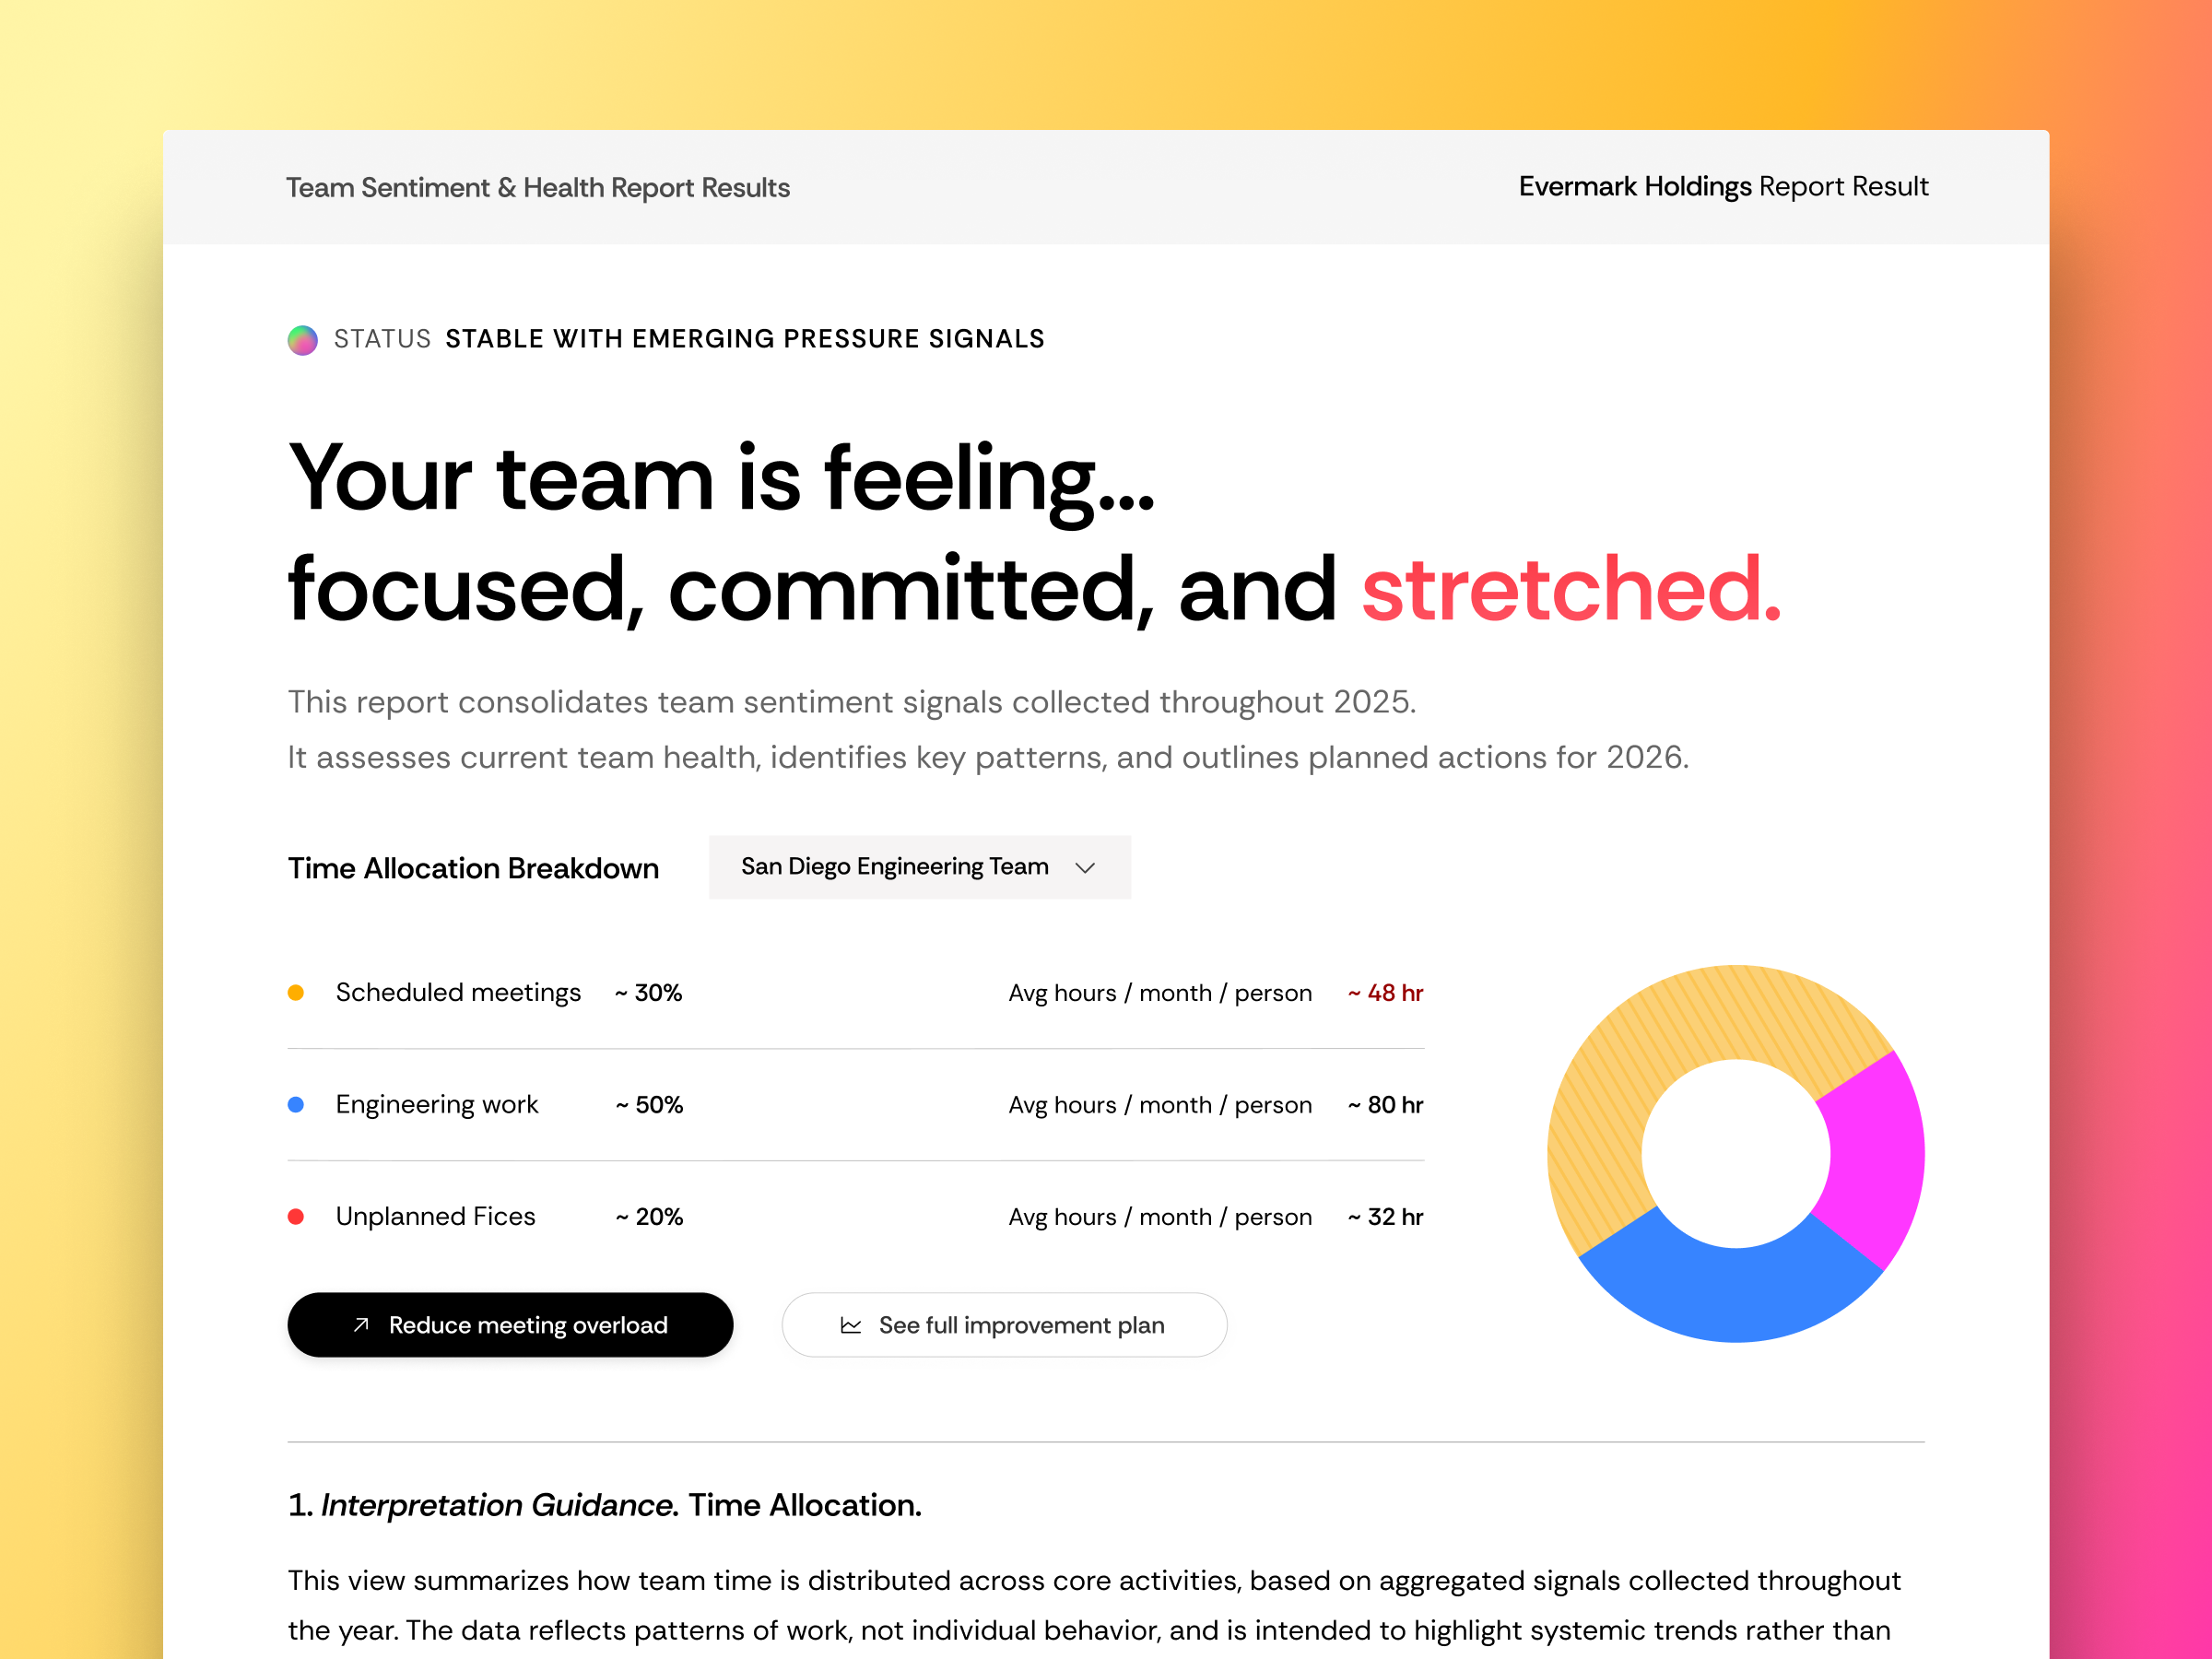The height and width of the screenshot is (1659, 2212).
Task: Open See full improvement plan
Action: pyautogui.click(x=1003, y=1325)
